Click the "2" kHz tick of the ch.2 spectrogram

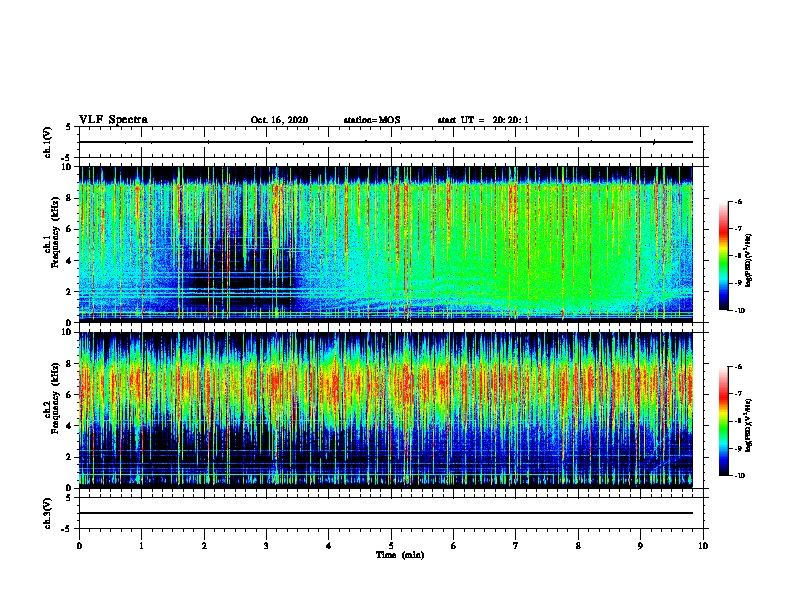[69, 457]
